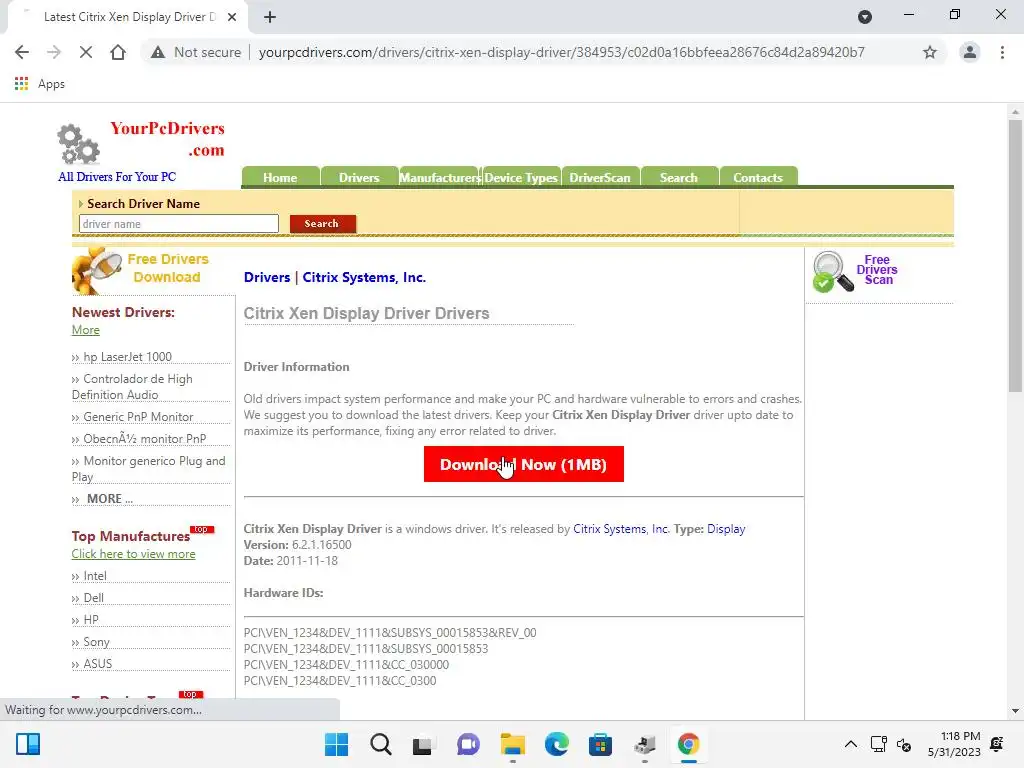Open the Drivers navigation tab
Viewport: 1024px width, 768px height.
click(x=359, y=178)
